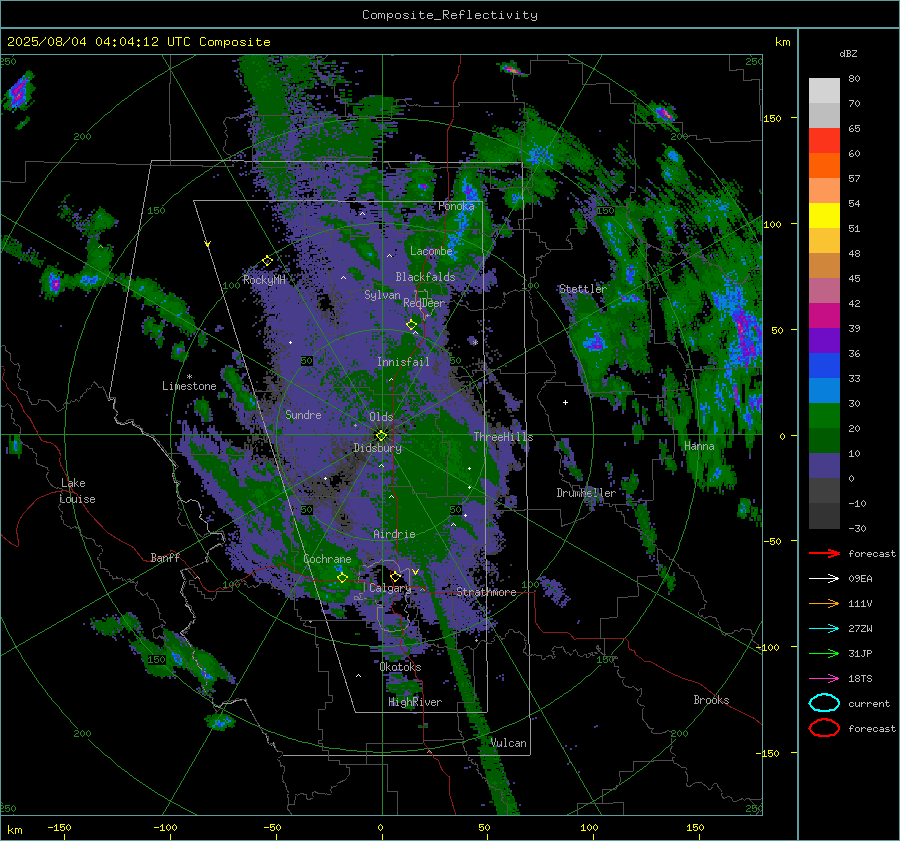Image resolution: width=900 pixels, height=841 pixels.
Task: Click the Limestone label
Action: point(189,386)
